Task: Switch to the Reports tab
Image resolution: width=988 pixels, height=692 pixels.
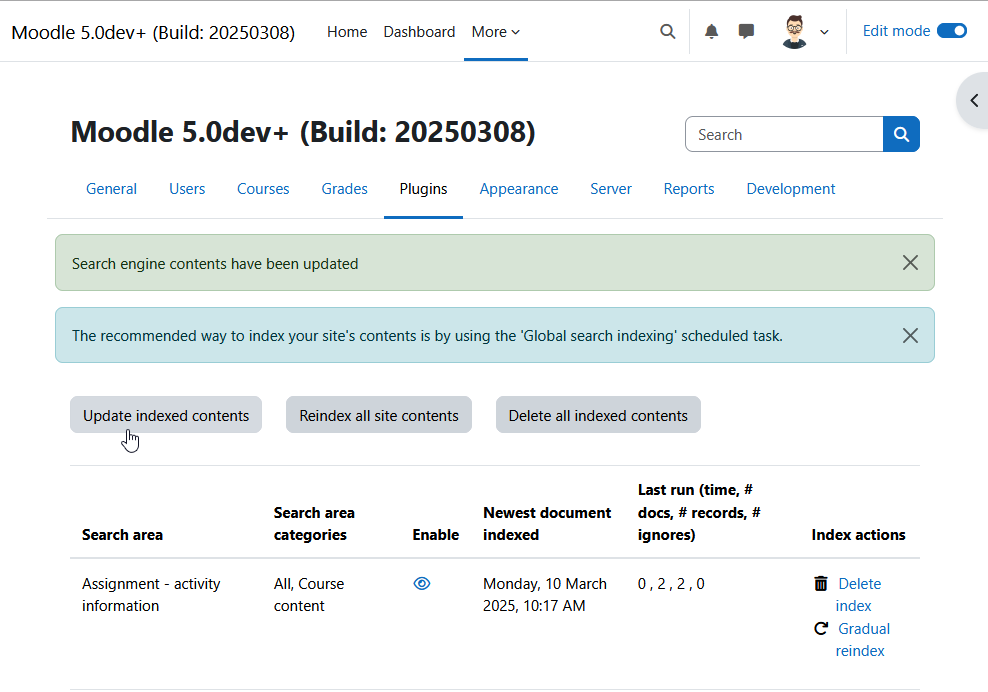Action: coord(689,189)
